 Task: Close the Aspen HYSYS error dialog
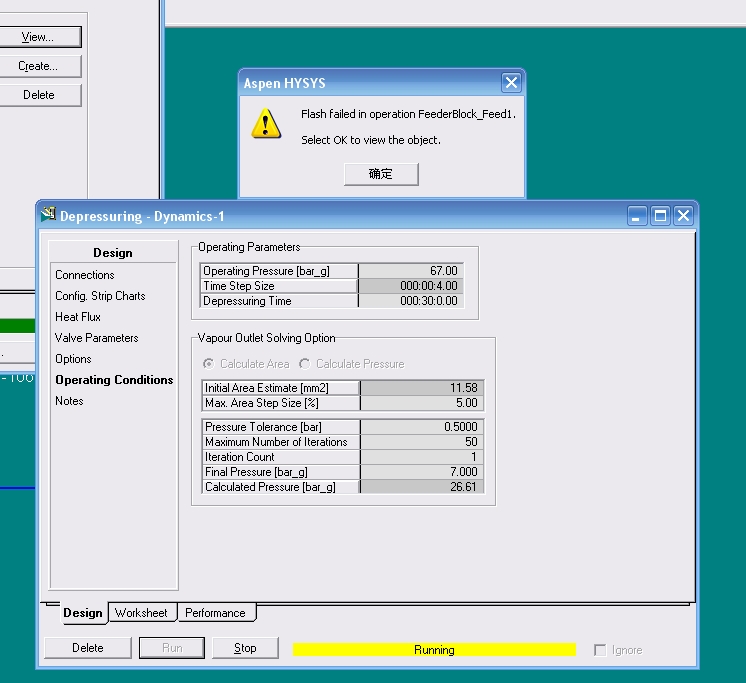[511, 83]
